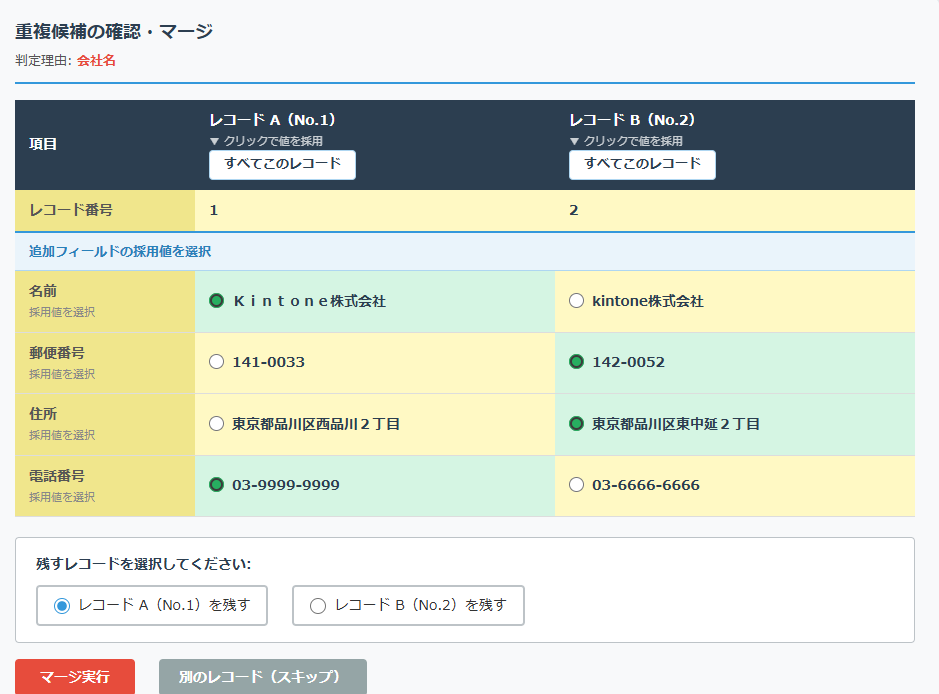Click すべてこのレコード button under Record B
This screenshot has height=694, width=939.
642,165
